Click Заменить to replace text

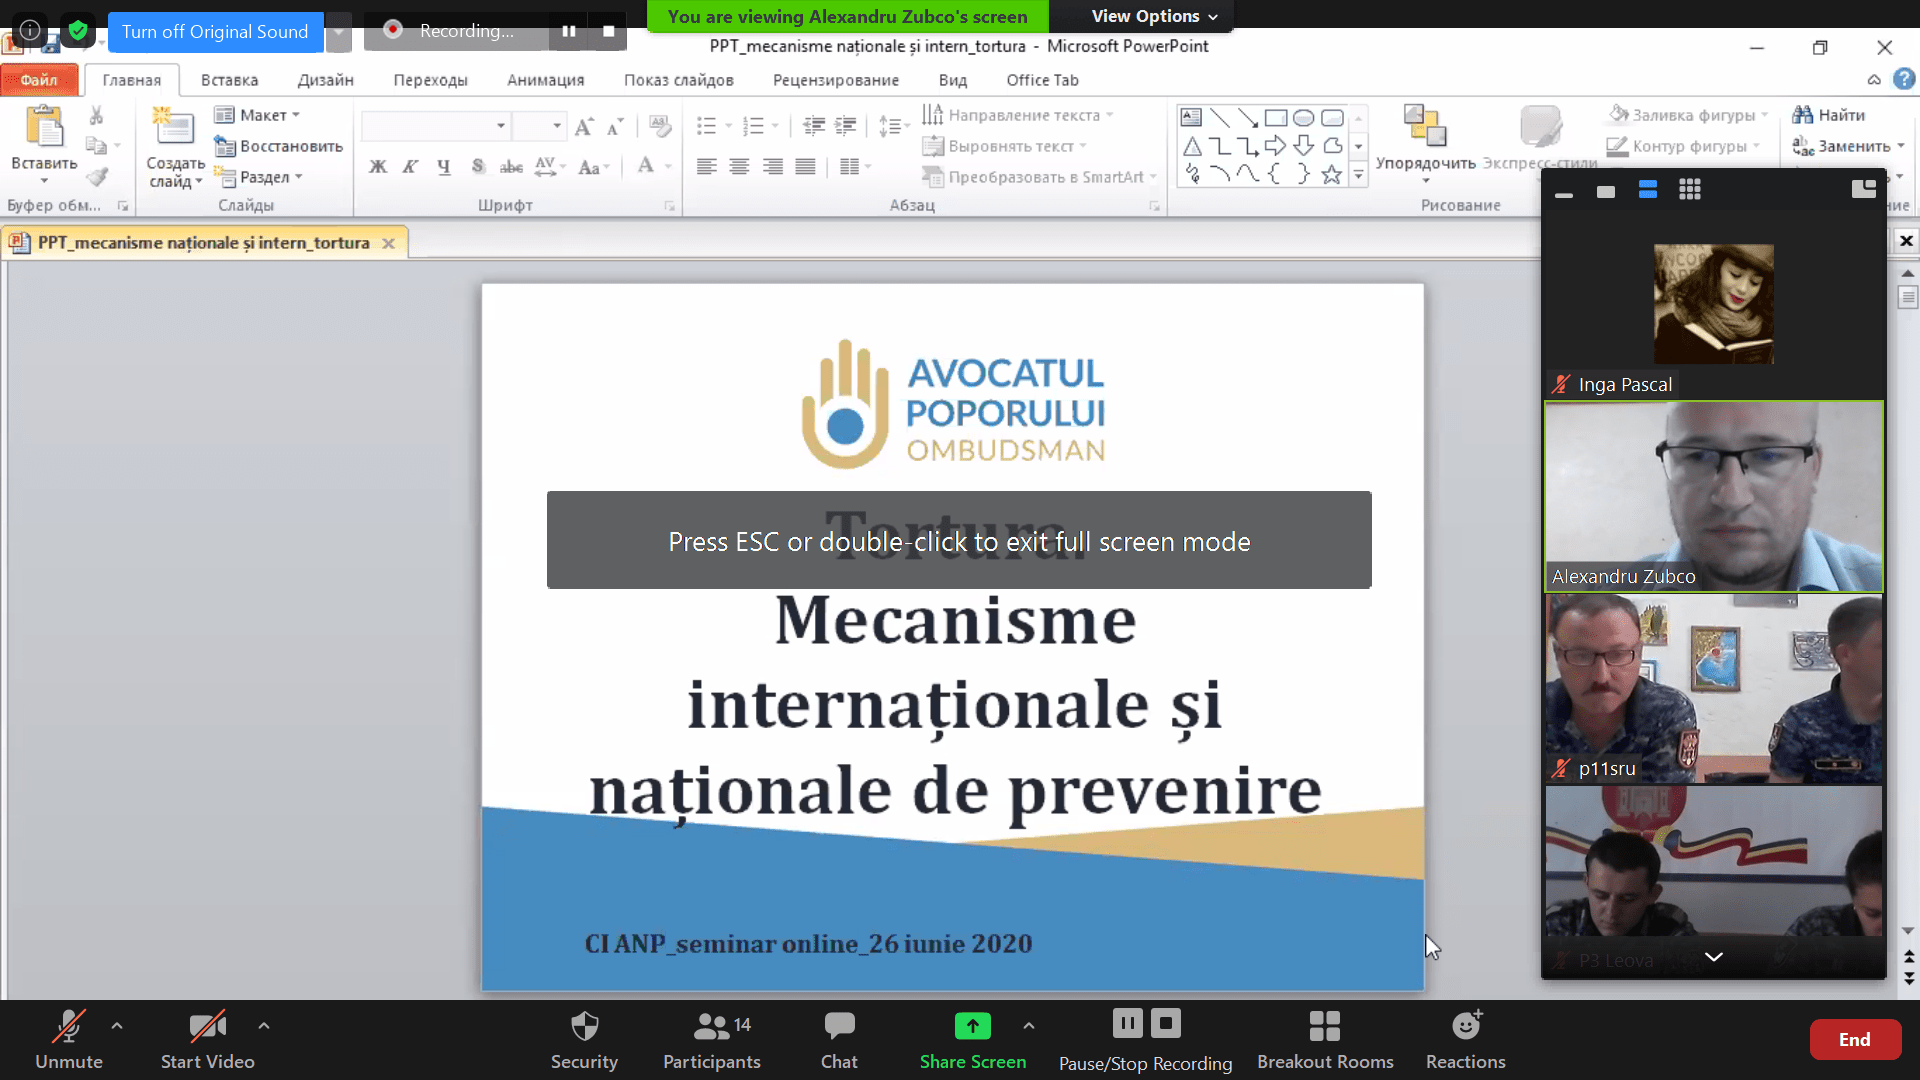coord(1848,146)
